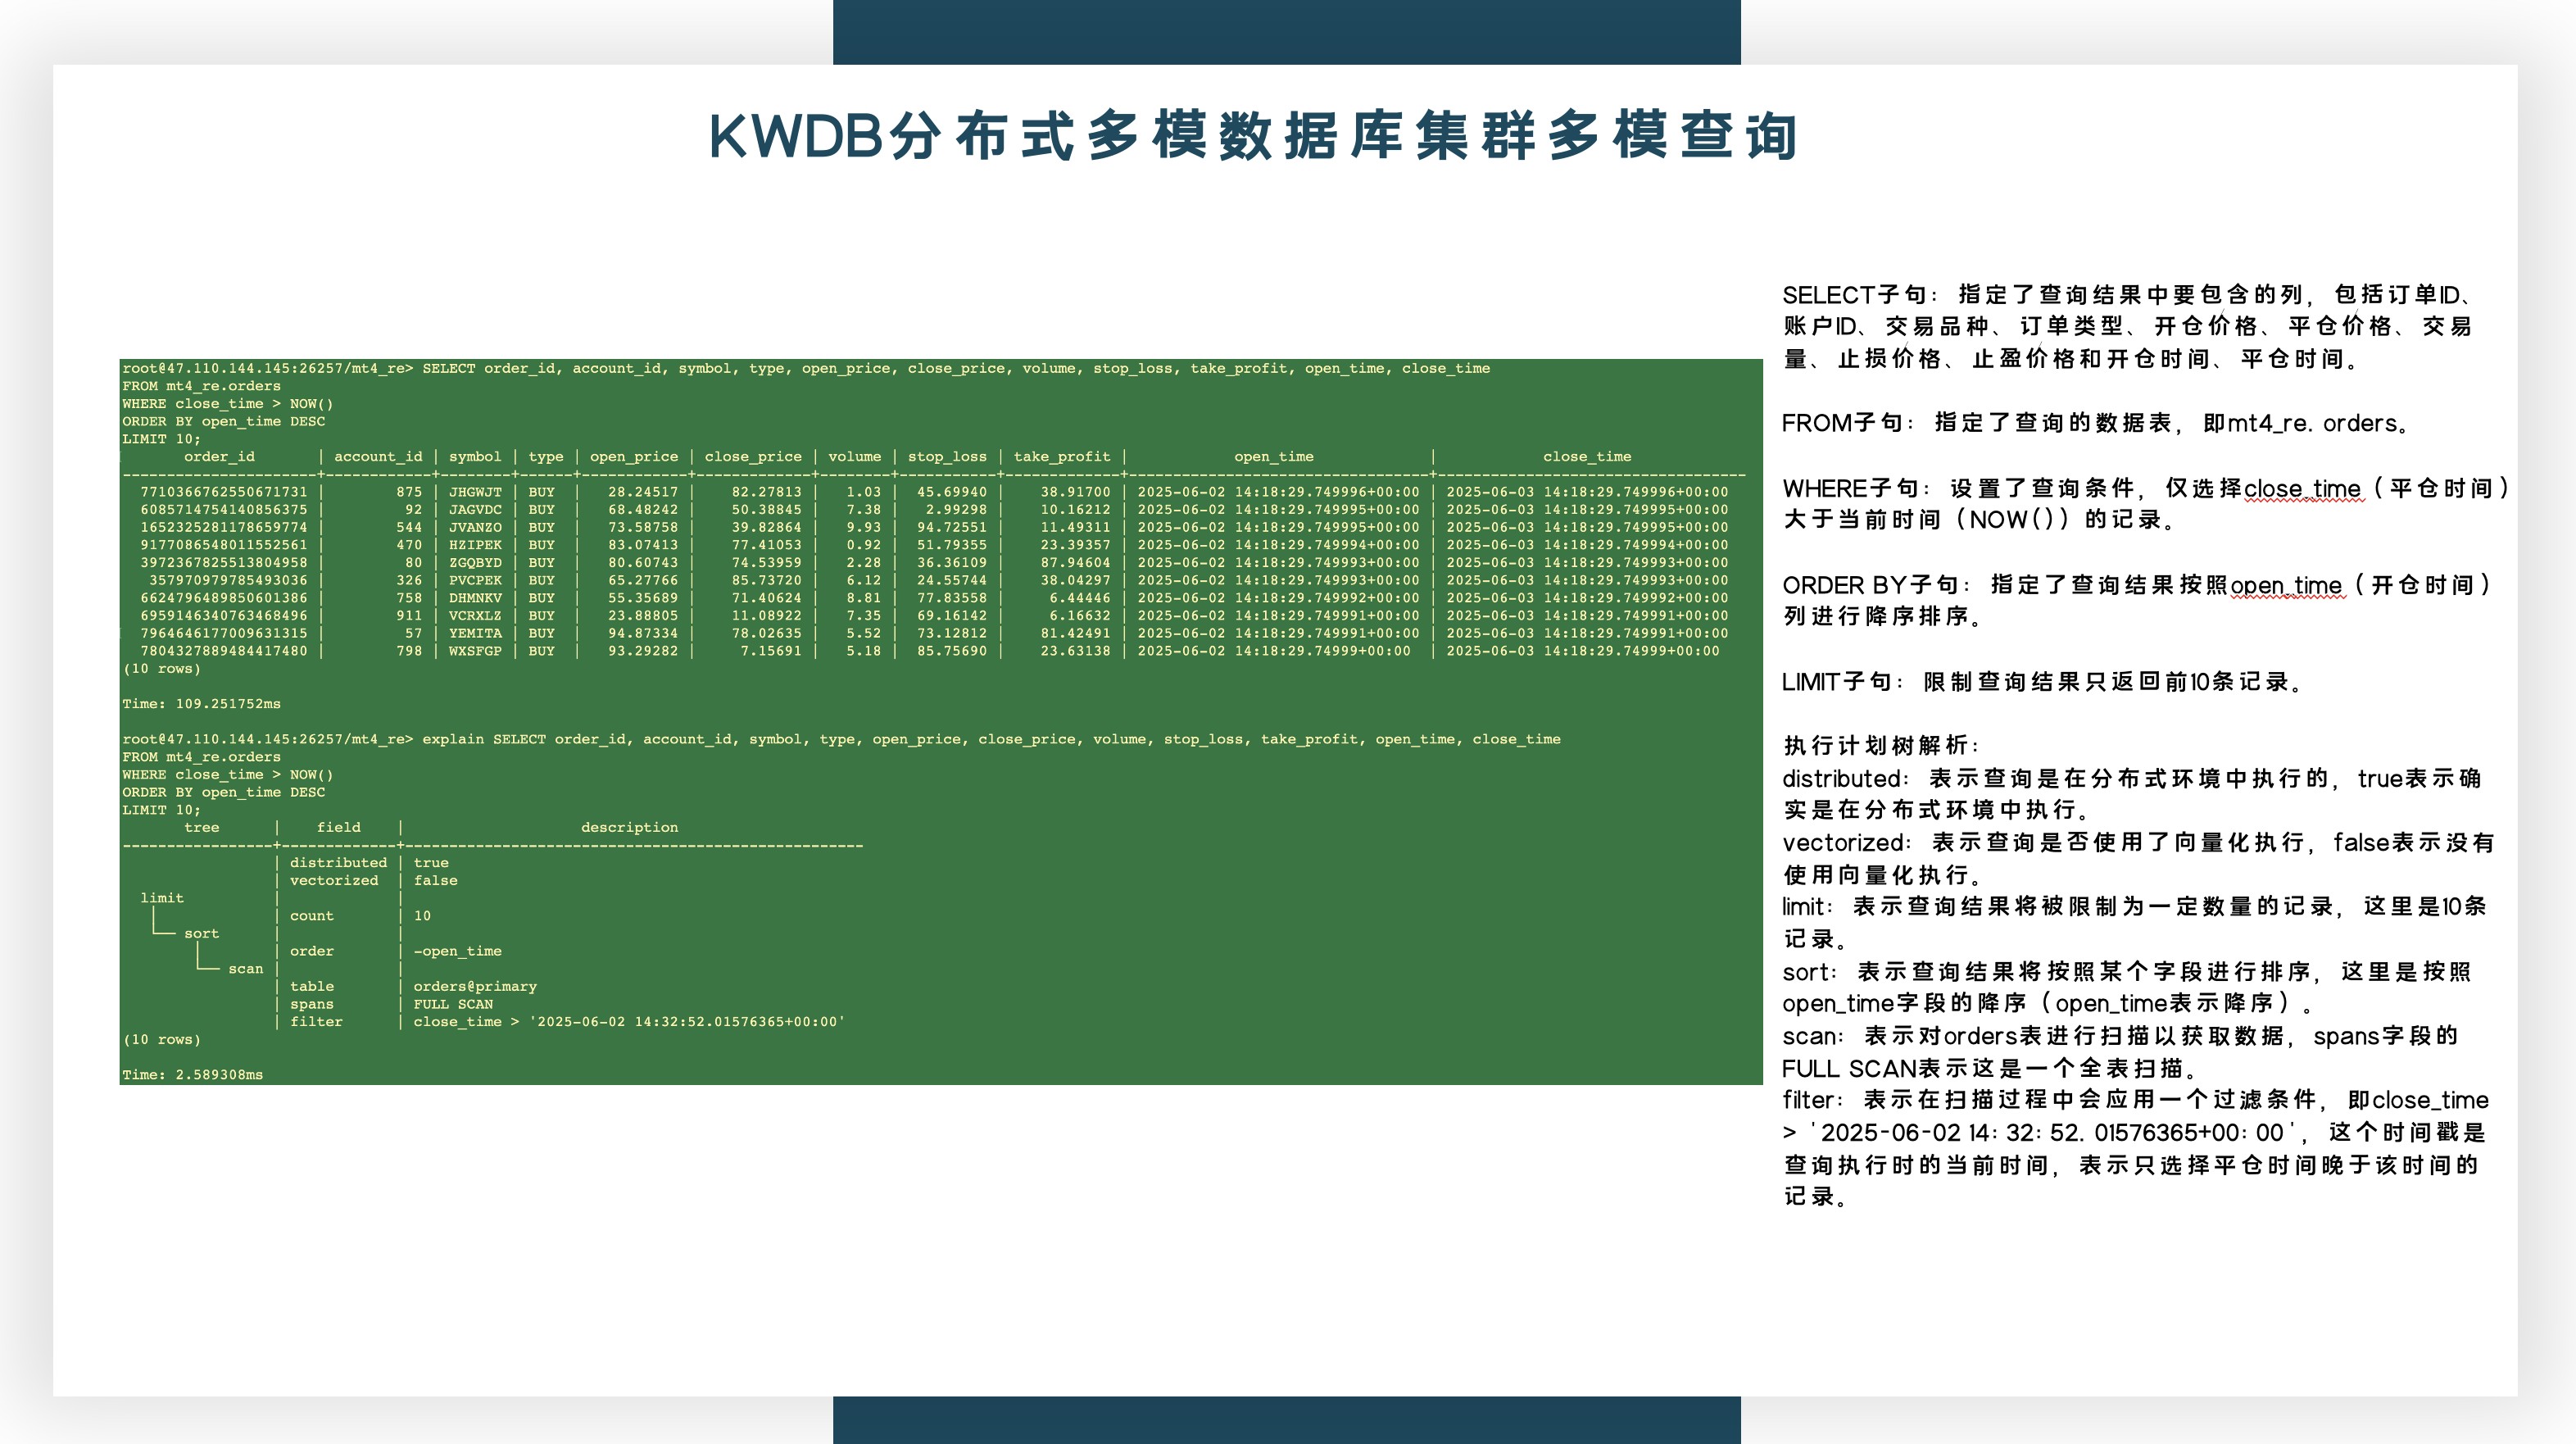Click 'FULL SCAN' in the explain output
The width and height of the screenshot is (2576, 1444).
tap(453, 1004)
